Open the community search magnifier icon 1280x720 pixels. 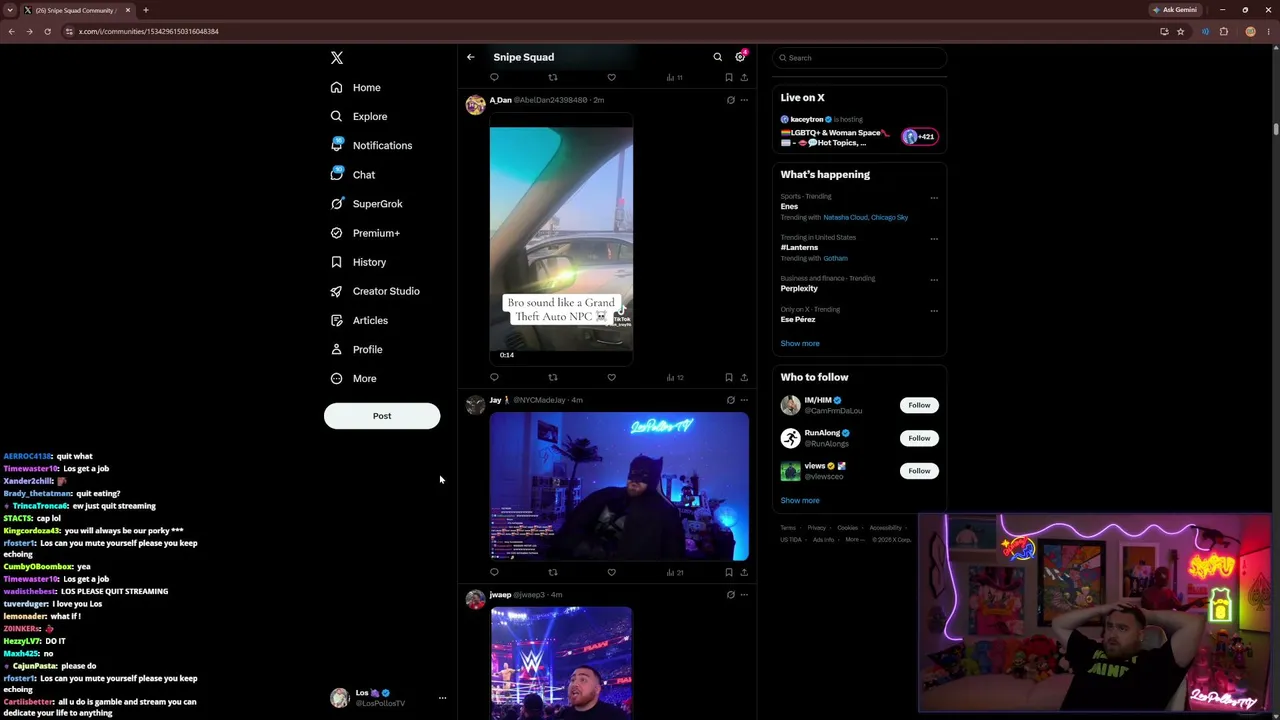point(717,57)
